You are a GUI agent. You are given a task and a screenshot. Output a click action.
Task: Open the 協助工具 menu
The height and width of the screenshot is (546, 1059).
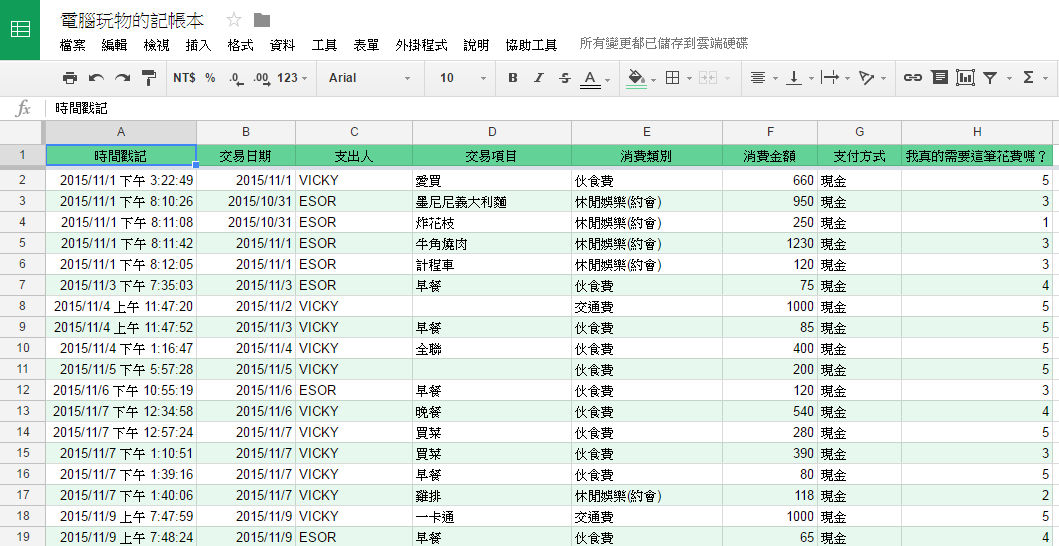pyautogui.click(x=532, y=45)
